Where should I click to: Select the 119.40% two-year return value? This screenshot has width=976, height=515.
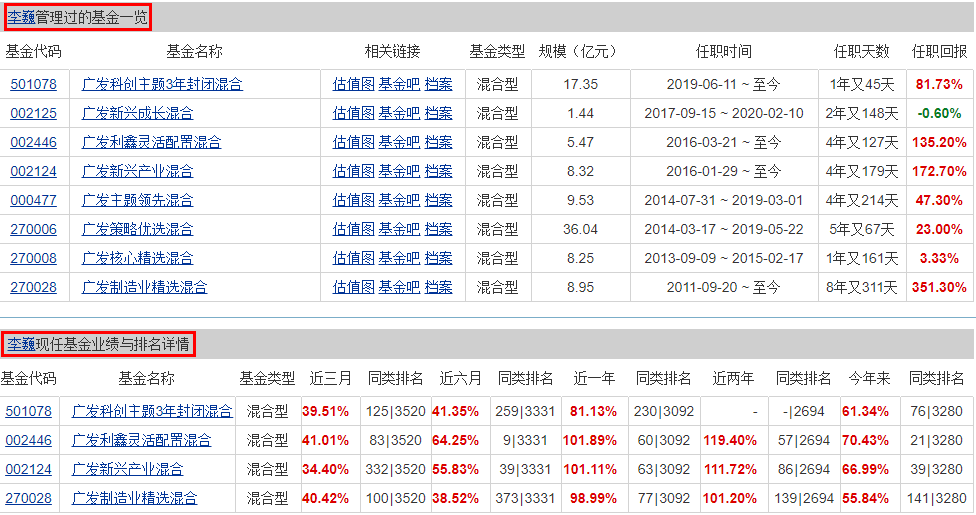click(x=730, y=441)
